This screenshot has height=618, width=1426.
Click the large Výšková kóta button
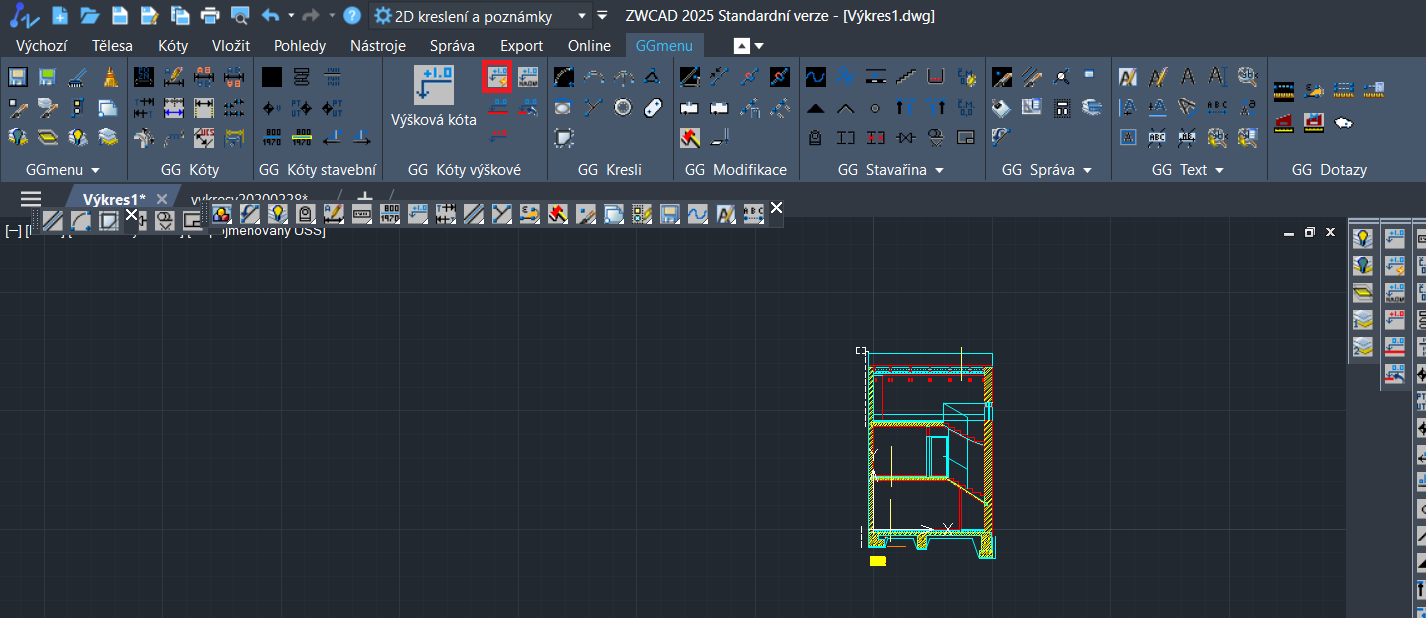click(x=433, y=97)
